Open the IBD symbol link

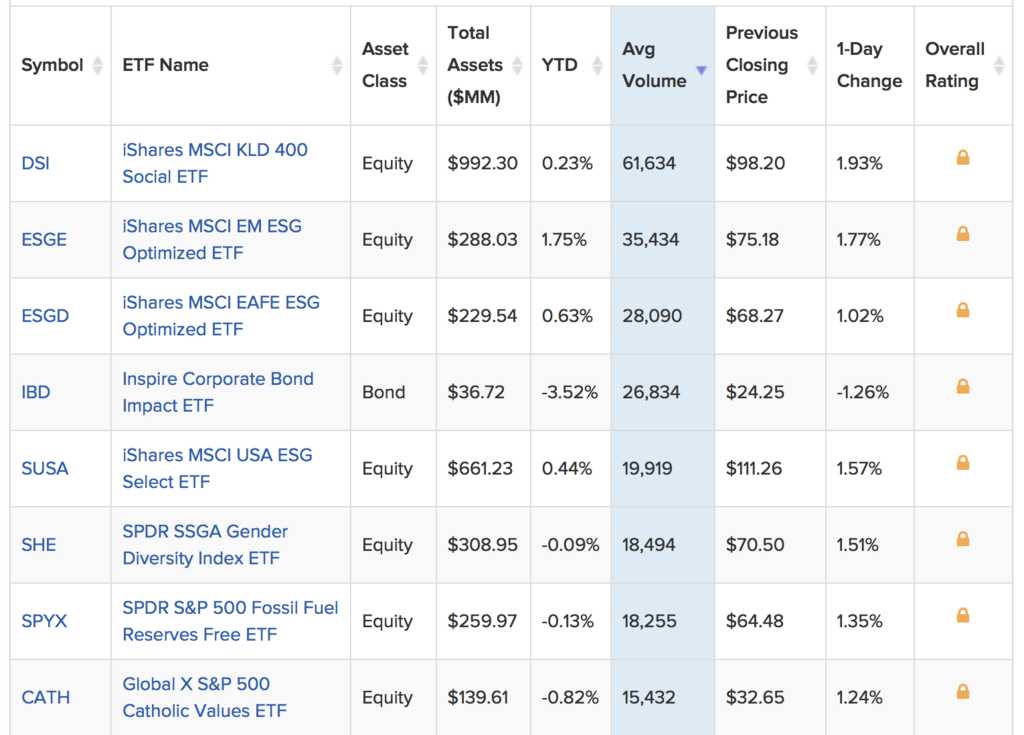[35, 393]
